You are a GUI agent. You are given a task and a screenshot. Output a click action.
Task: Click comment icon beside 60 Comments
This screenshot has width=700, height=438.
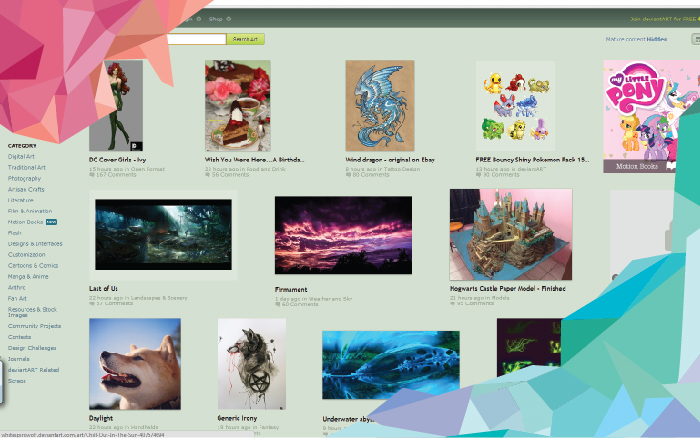[x=278, y=305]
